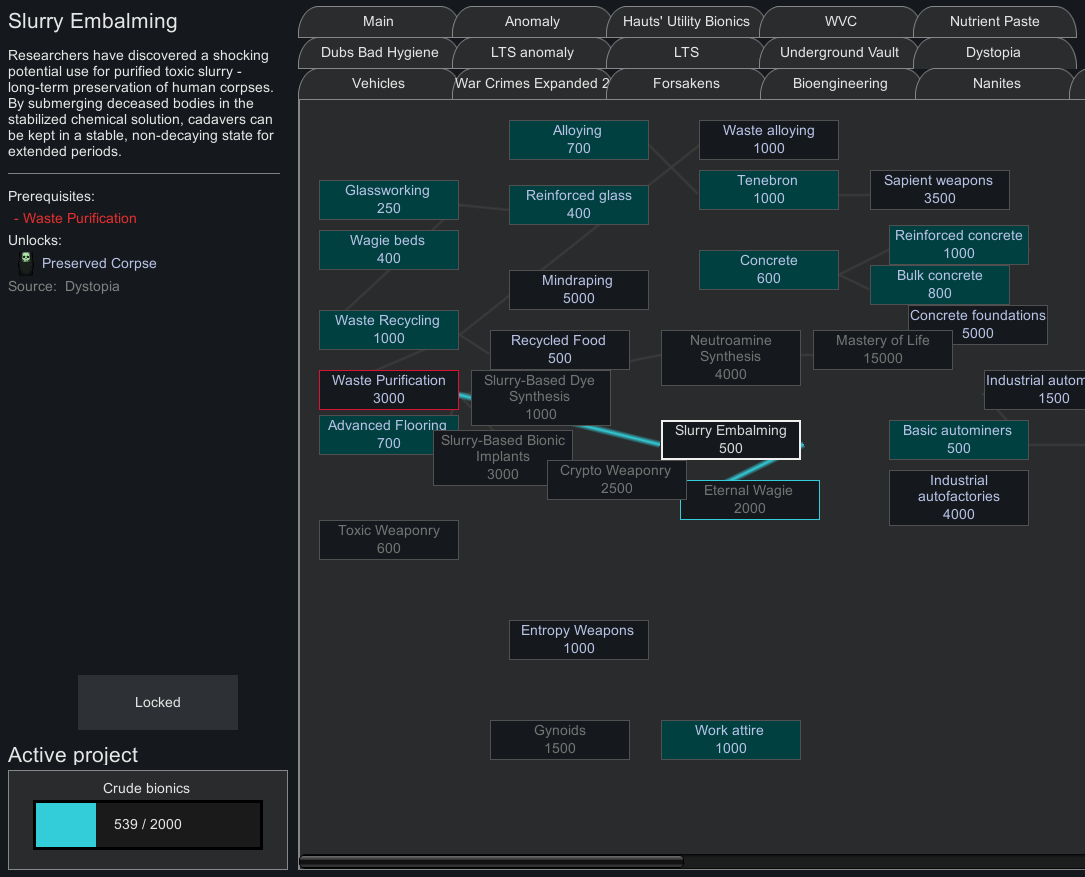Select the Industrial autofactories node
Viewport: 1085px width, 877px height.
(958, 498)
